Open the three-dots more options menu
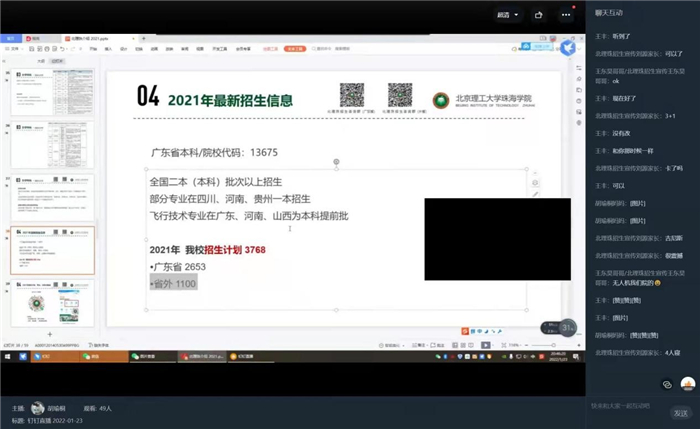The image size is (700, 429). coord(567,15)
